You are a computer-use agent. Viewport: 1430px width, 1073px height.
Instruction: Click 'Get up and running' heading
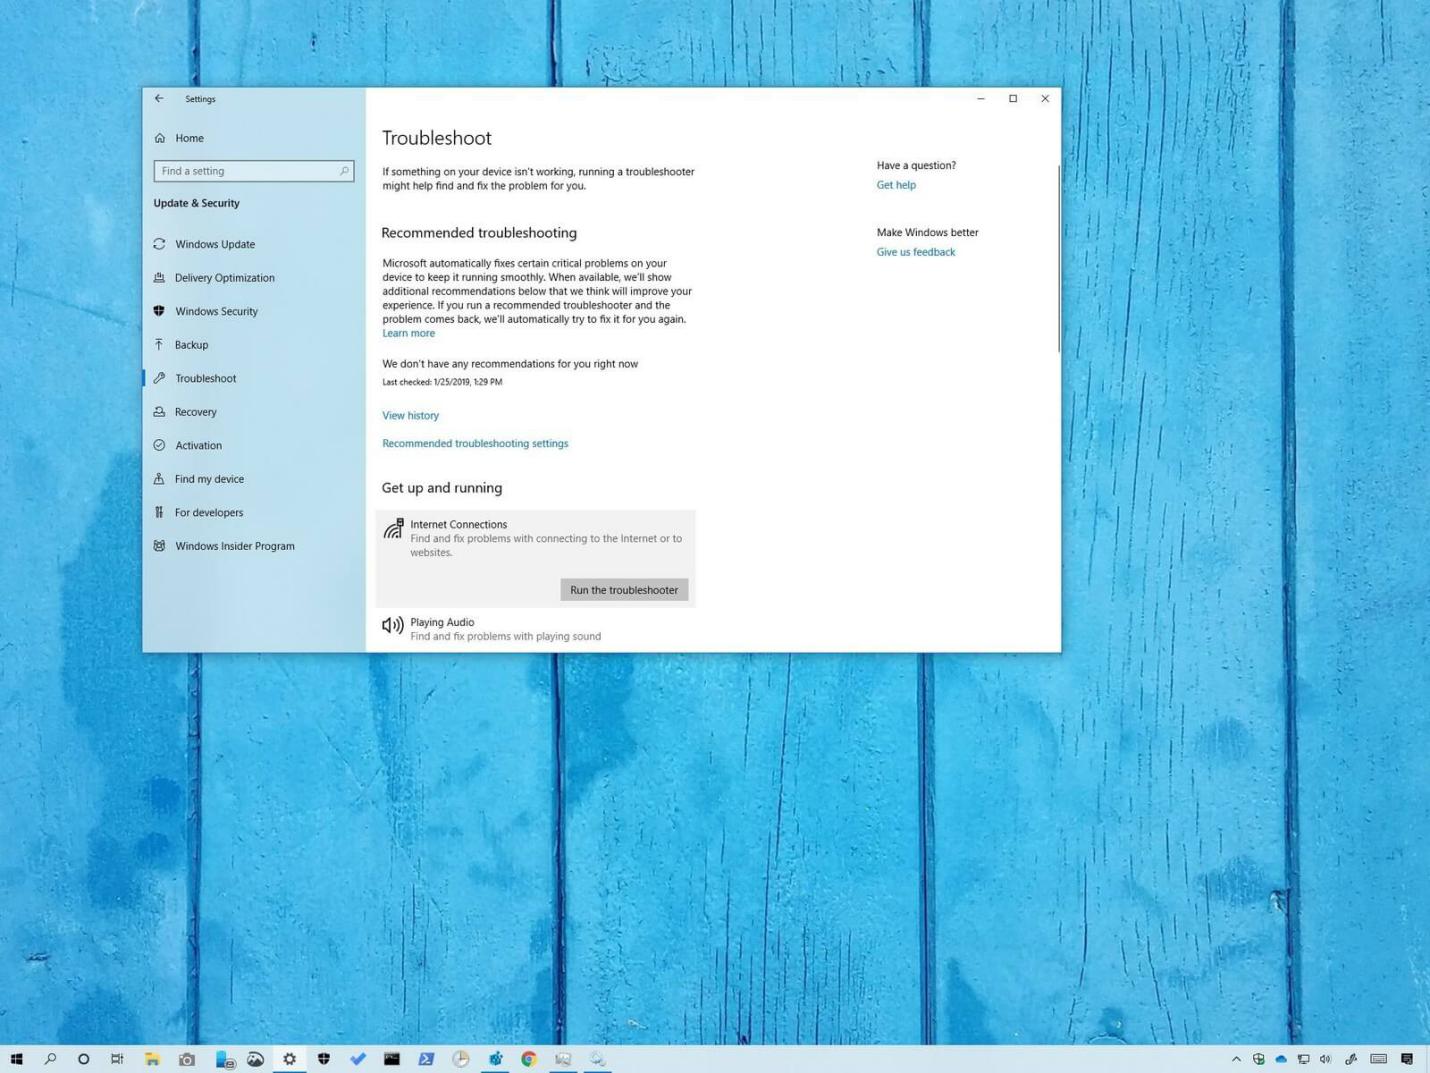[x=442, y=488]
